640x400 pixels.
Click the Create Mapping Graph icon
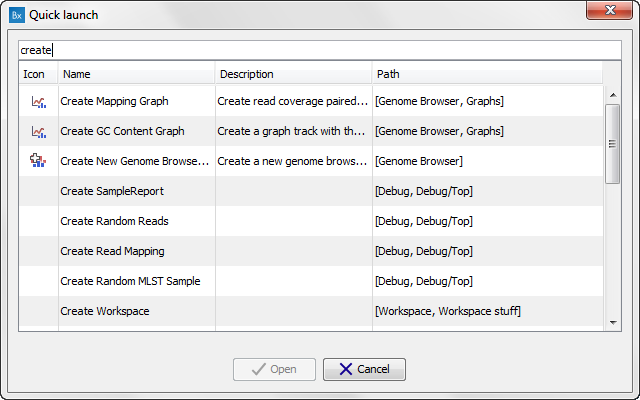pyautogui.click(x=39, y=102)
